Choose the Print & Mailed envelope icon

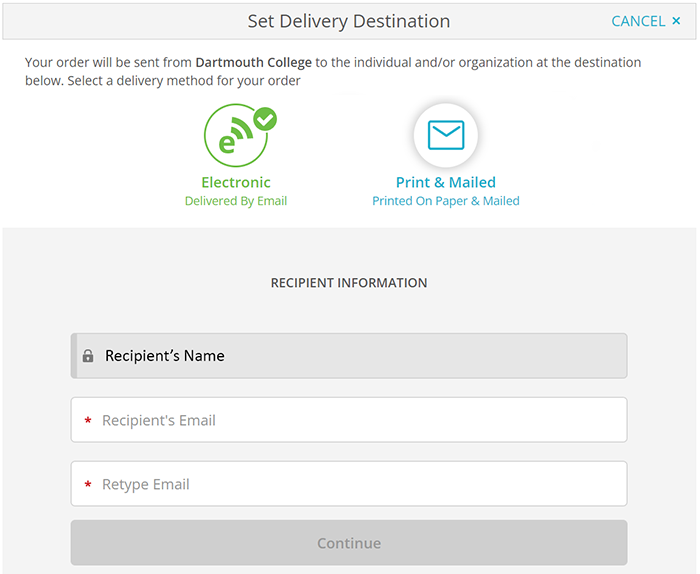click(x=446, y=135)
